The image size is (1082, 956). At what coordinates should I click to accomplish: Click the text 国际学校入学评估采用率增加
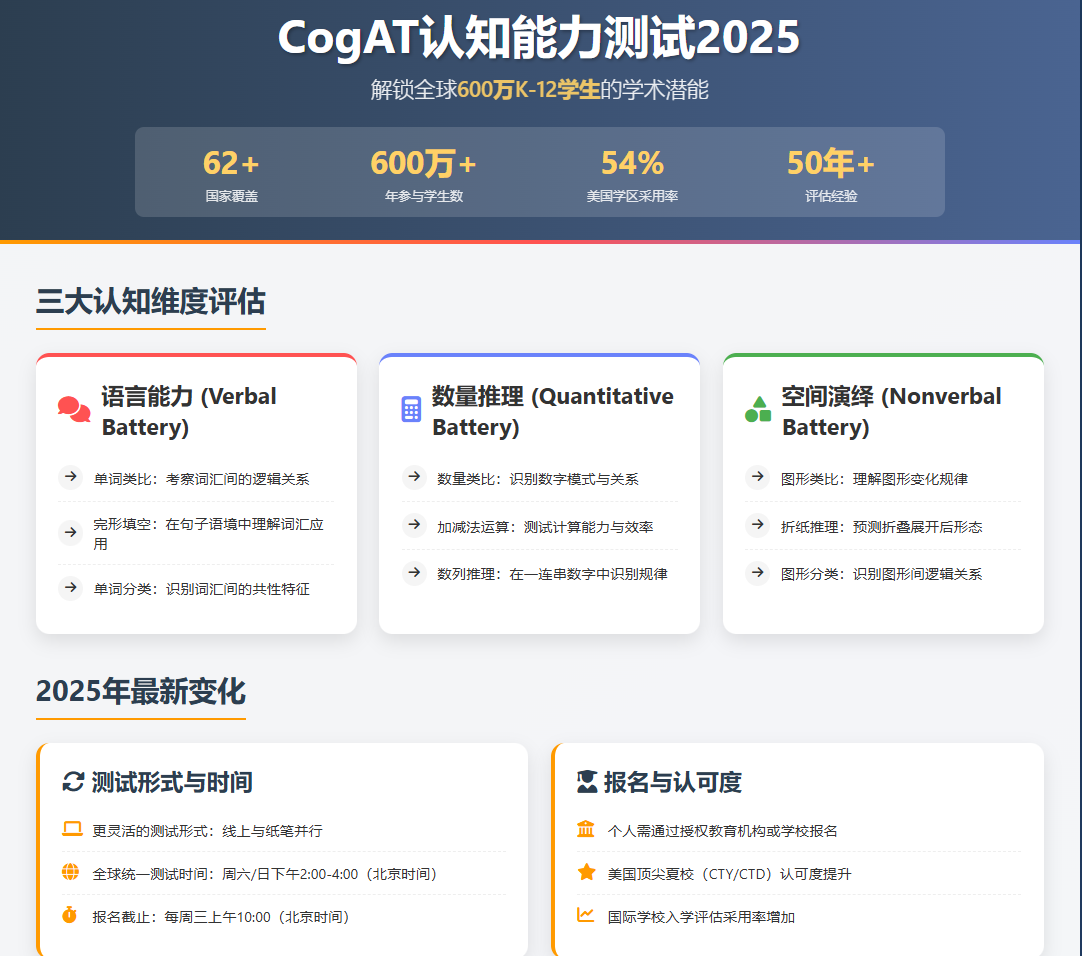coord(701,917)
